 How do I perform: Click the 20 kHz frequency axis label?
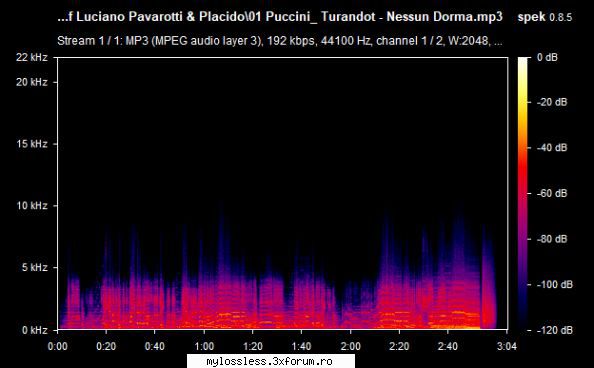32,82
